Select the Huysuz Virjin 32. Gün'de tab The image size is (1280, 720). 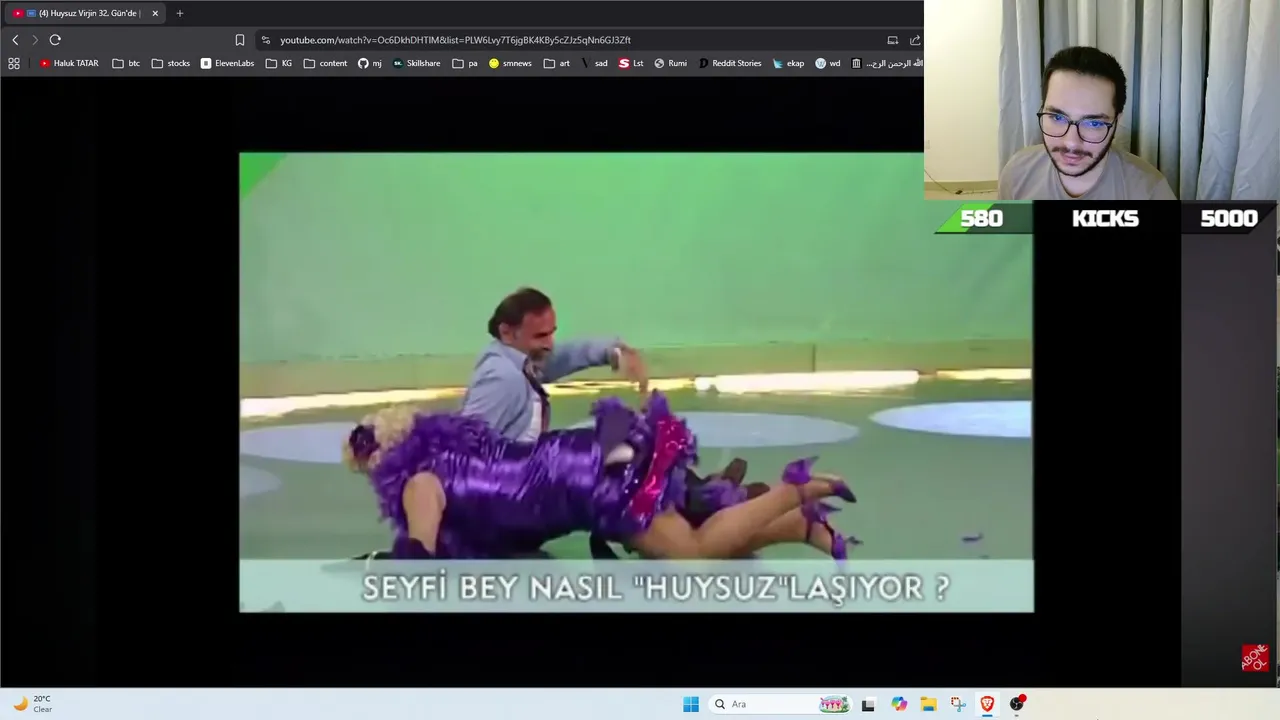(x=85, y=13)
